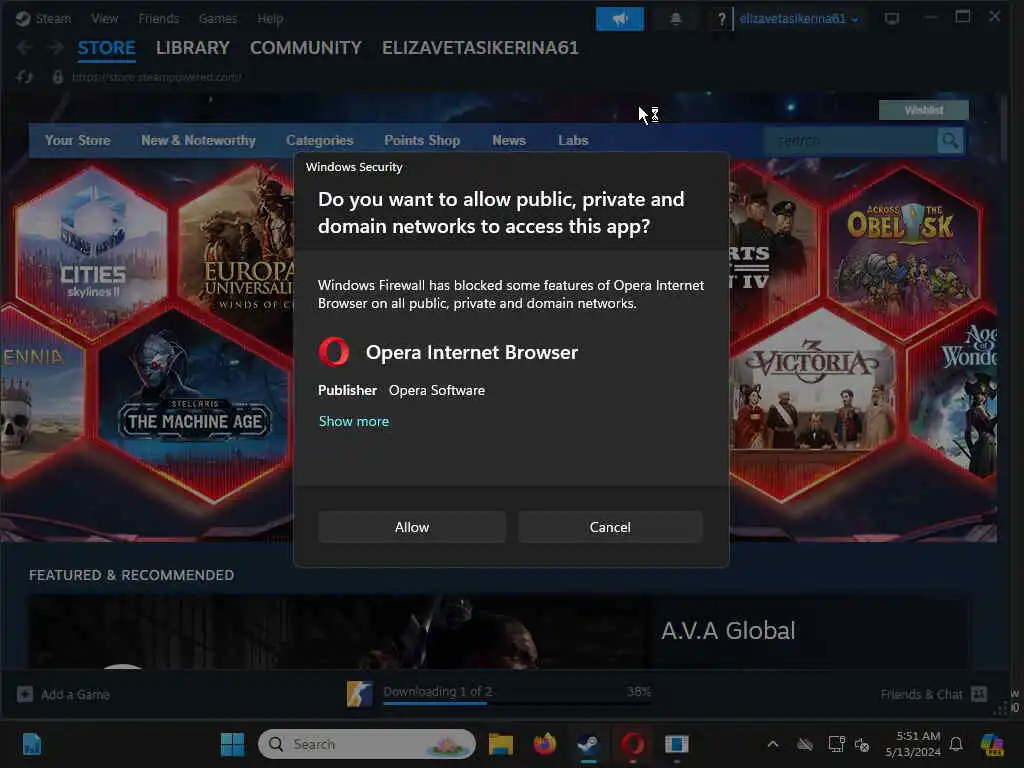Expand Show more details in dialog

click(x=353, y=421)
